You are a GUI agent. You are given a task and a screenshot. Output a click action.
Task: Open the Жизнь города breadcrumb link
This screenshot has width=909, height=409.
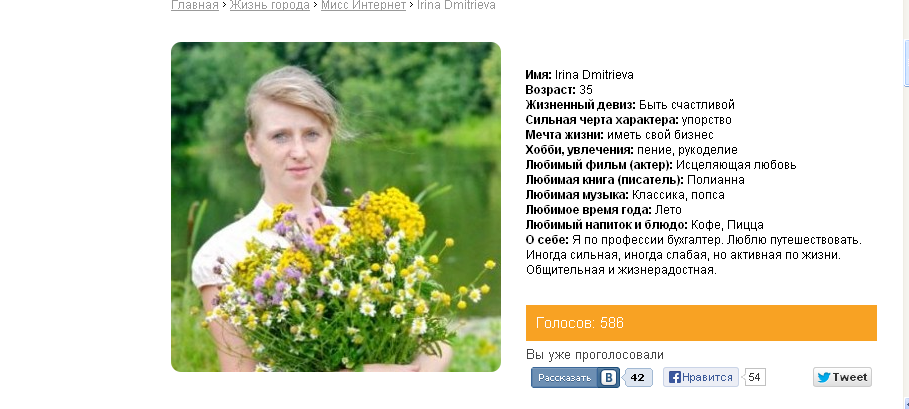point(270,5)
